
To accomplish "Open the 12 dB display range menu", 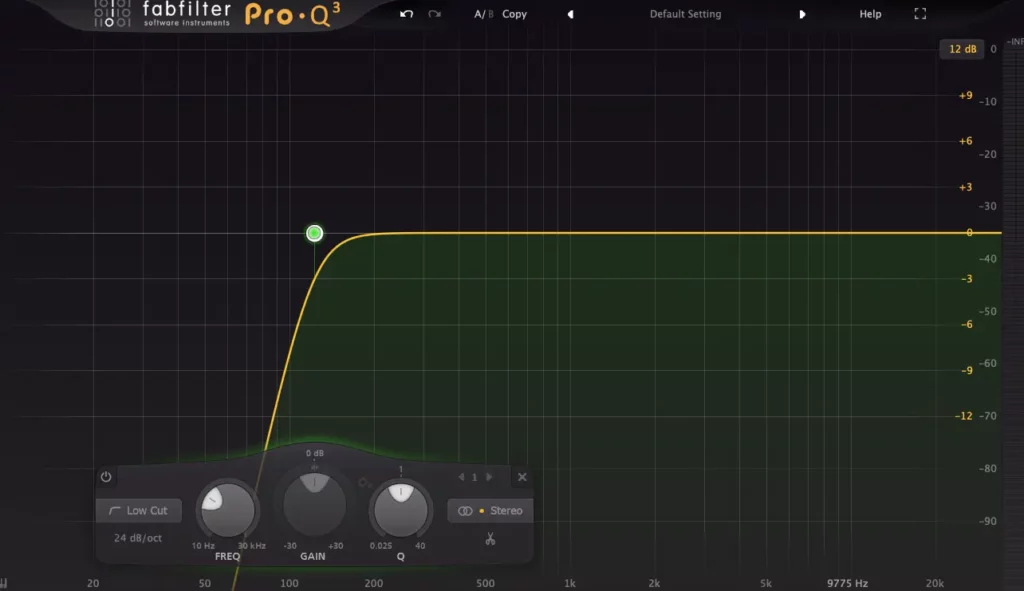I will pos(963,49).
